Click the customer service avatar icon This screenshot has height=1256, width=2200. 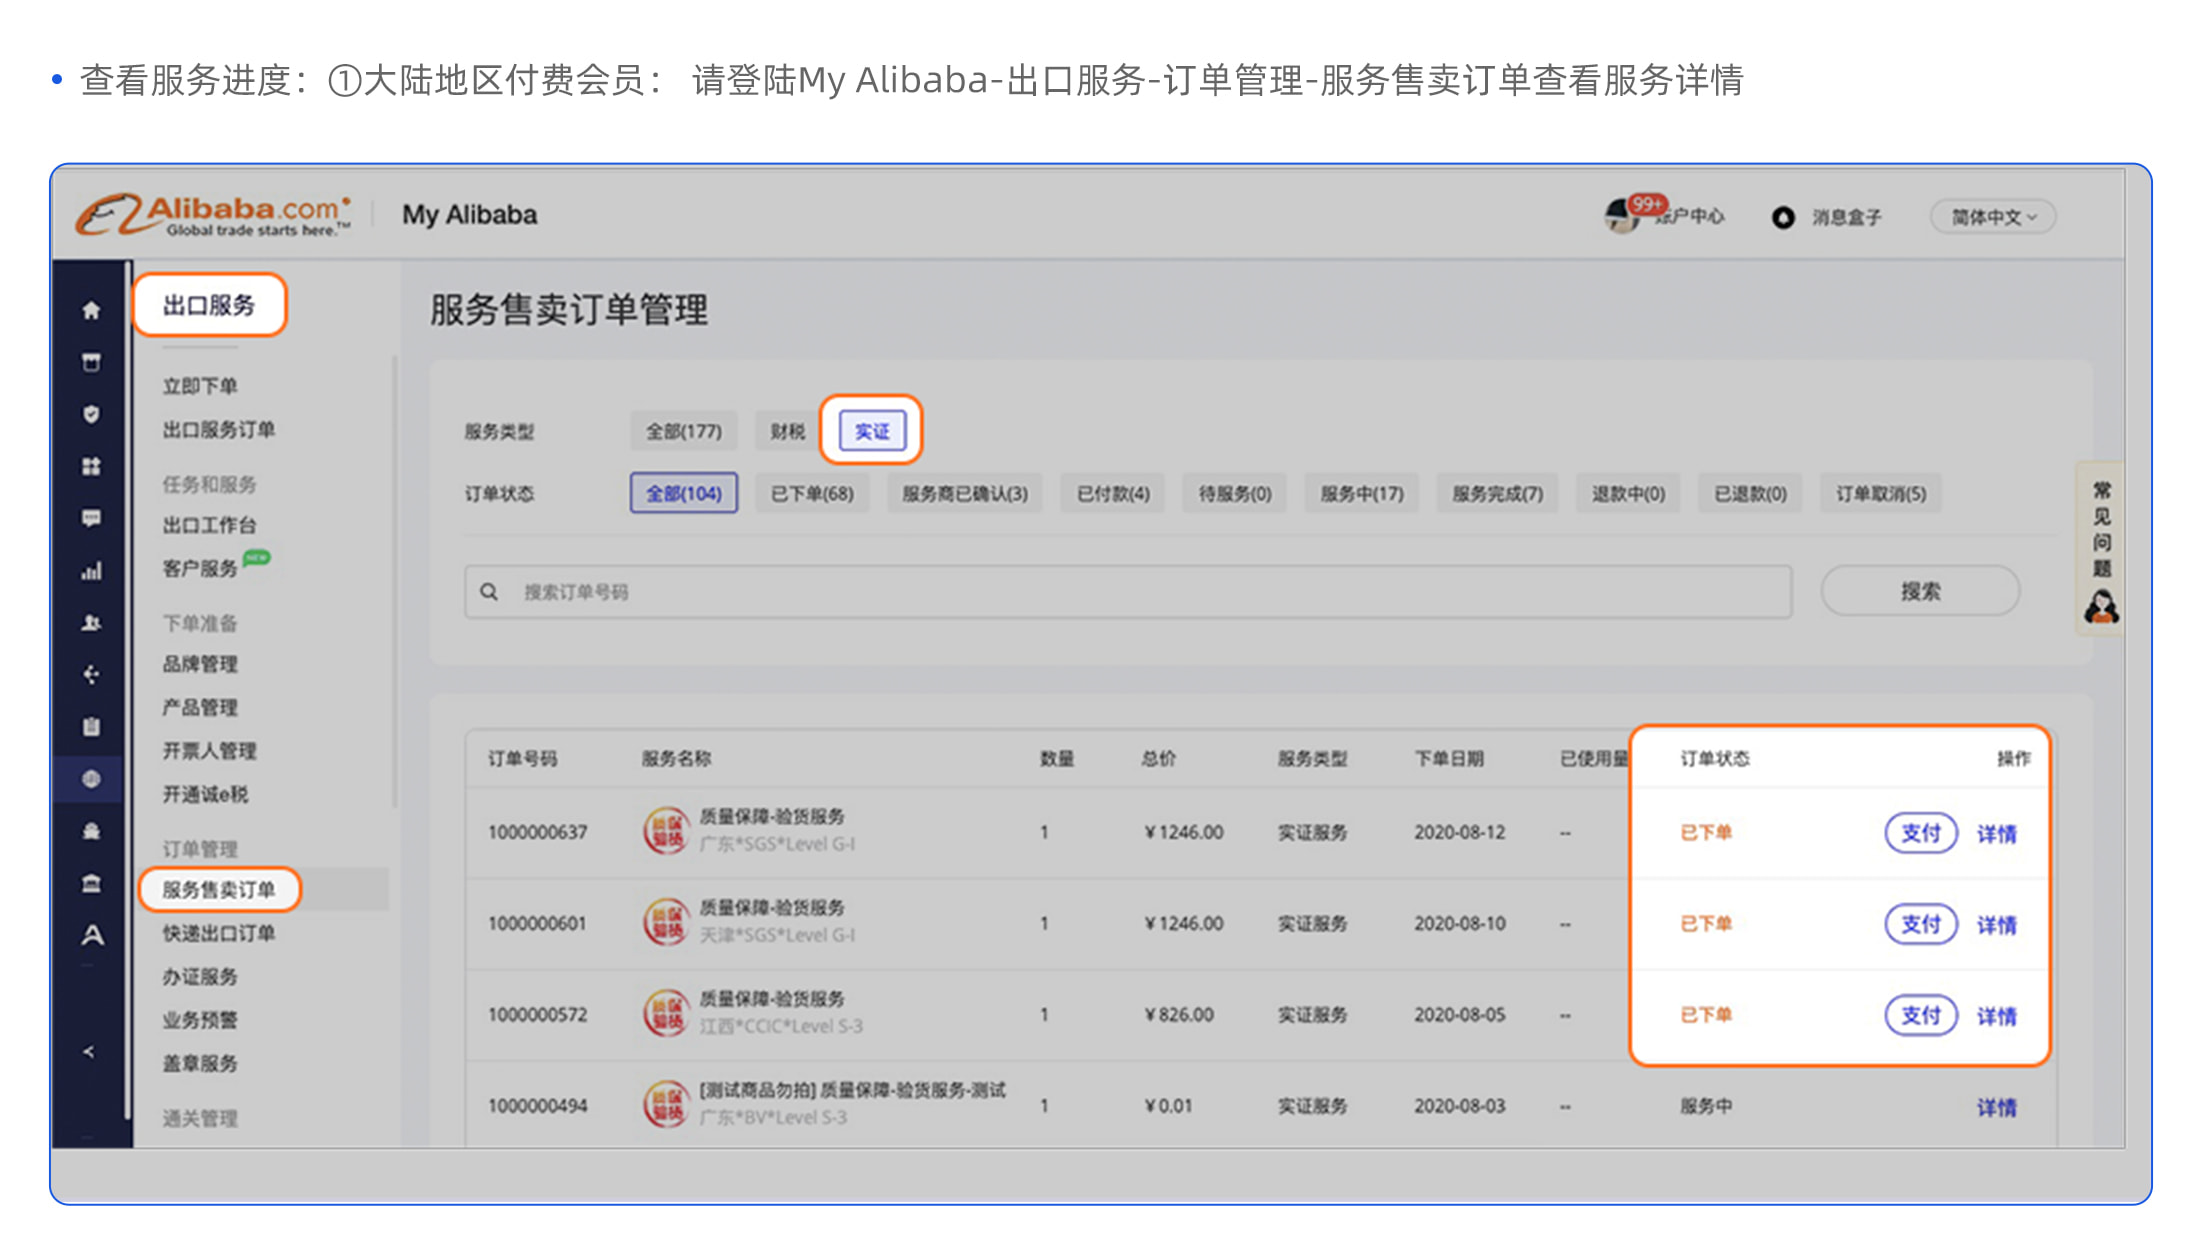[x=2101, y=607]
